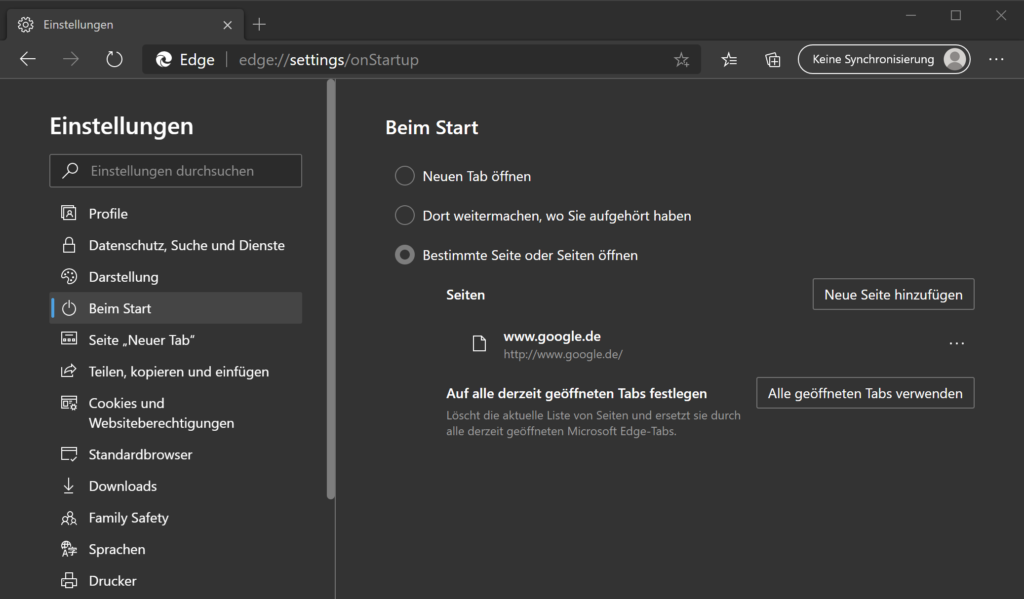Click the Einstellungen browser tab

pos(125,25)
